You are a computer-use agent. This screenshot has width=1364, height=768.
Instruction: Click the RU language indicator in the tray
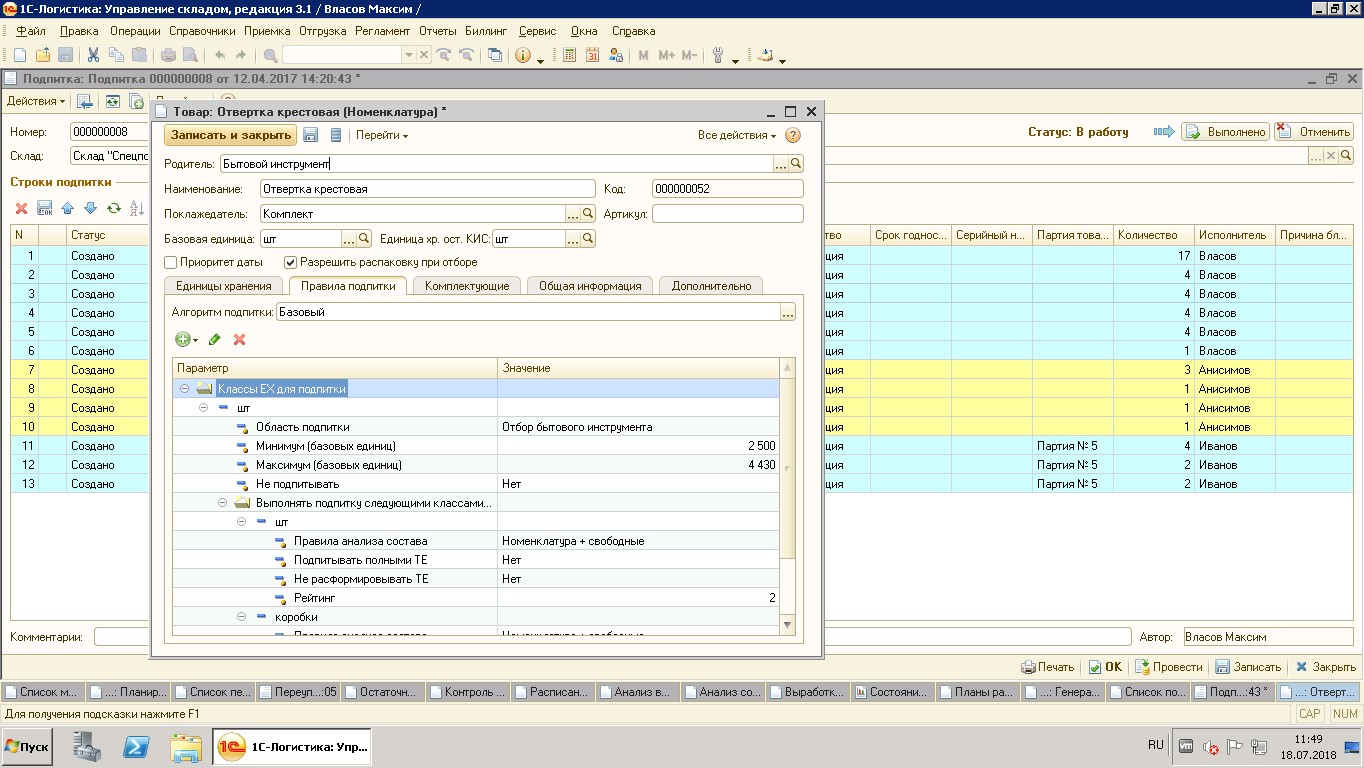[1156, 745]
